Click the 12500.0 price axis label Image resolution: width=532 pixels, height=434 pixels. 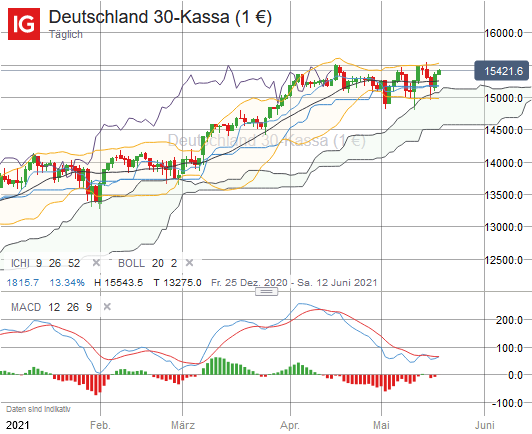coord(504,260)
